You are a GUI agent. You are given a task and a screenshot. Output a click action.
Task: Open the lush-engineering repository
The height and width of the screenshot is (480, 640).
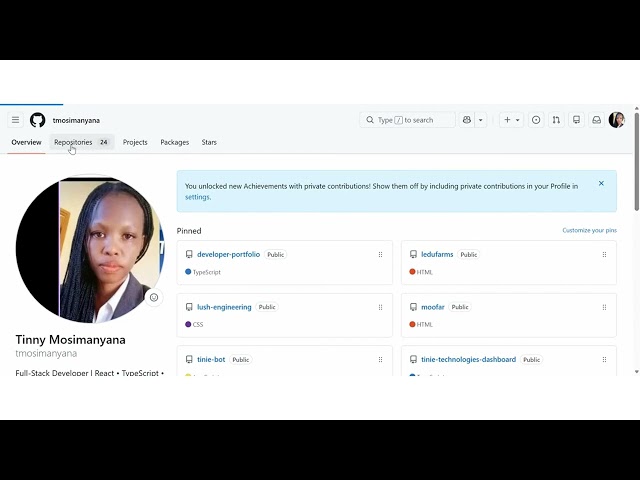tap(224, 307)
